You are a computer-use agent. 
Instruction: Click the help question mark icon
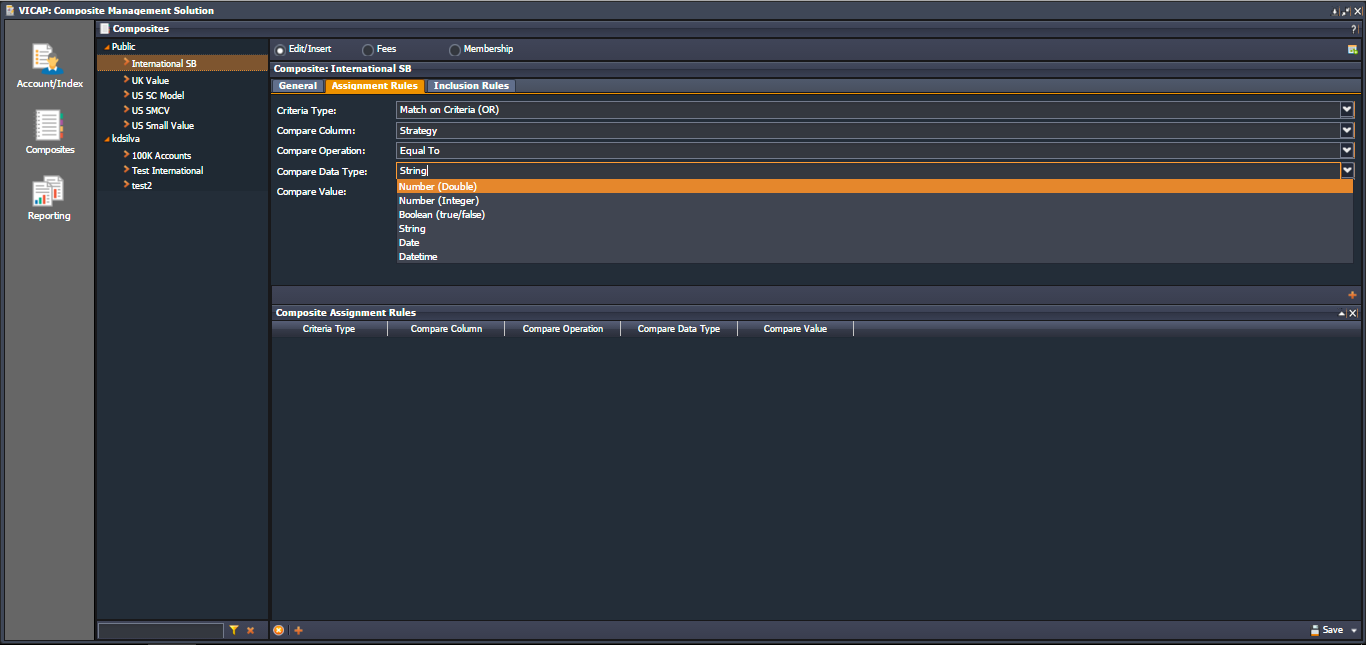[1353, 29]
